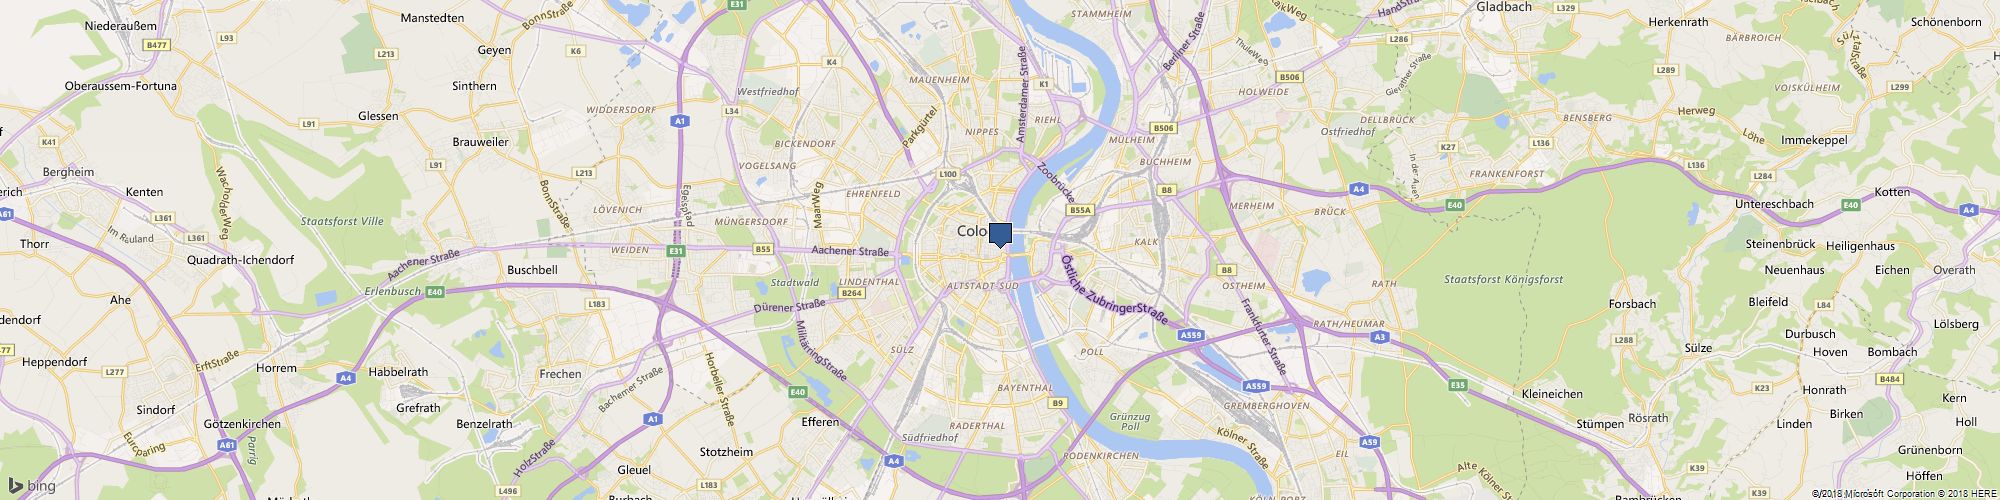Click the Ehrenfeld district label

click(x=874, y=193)
